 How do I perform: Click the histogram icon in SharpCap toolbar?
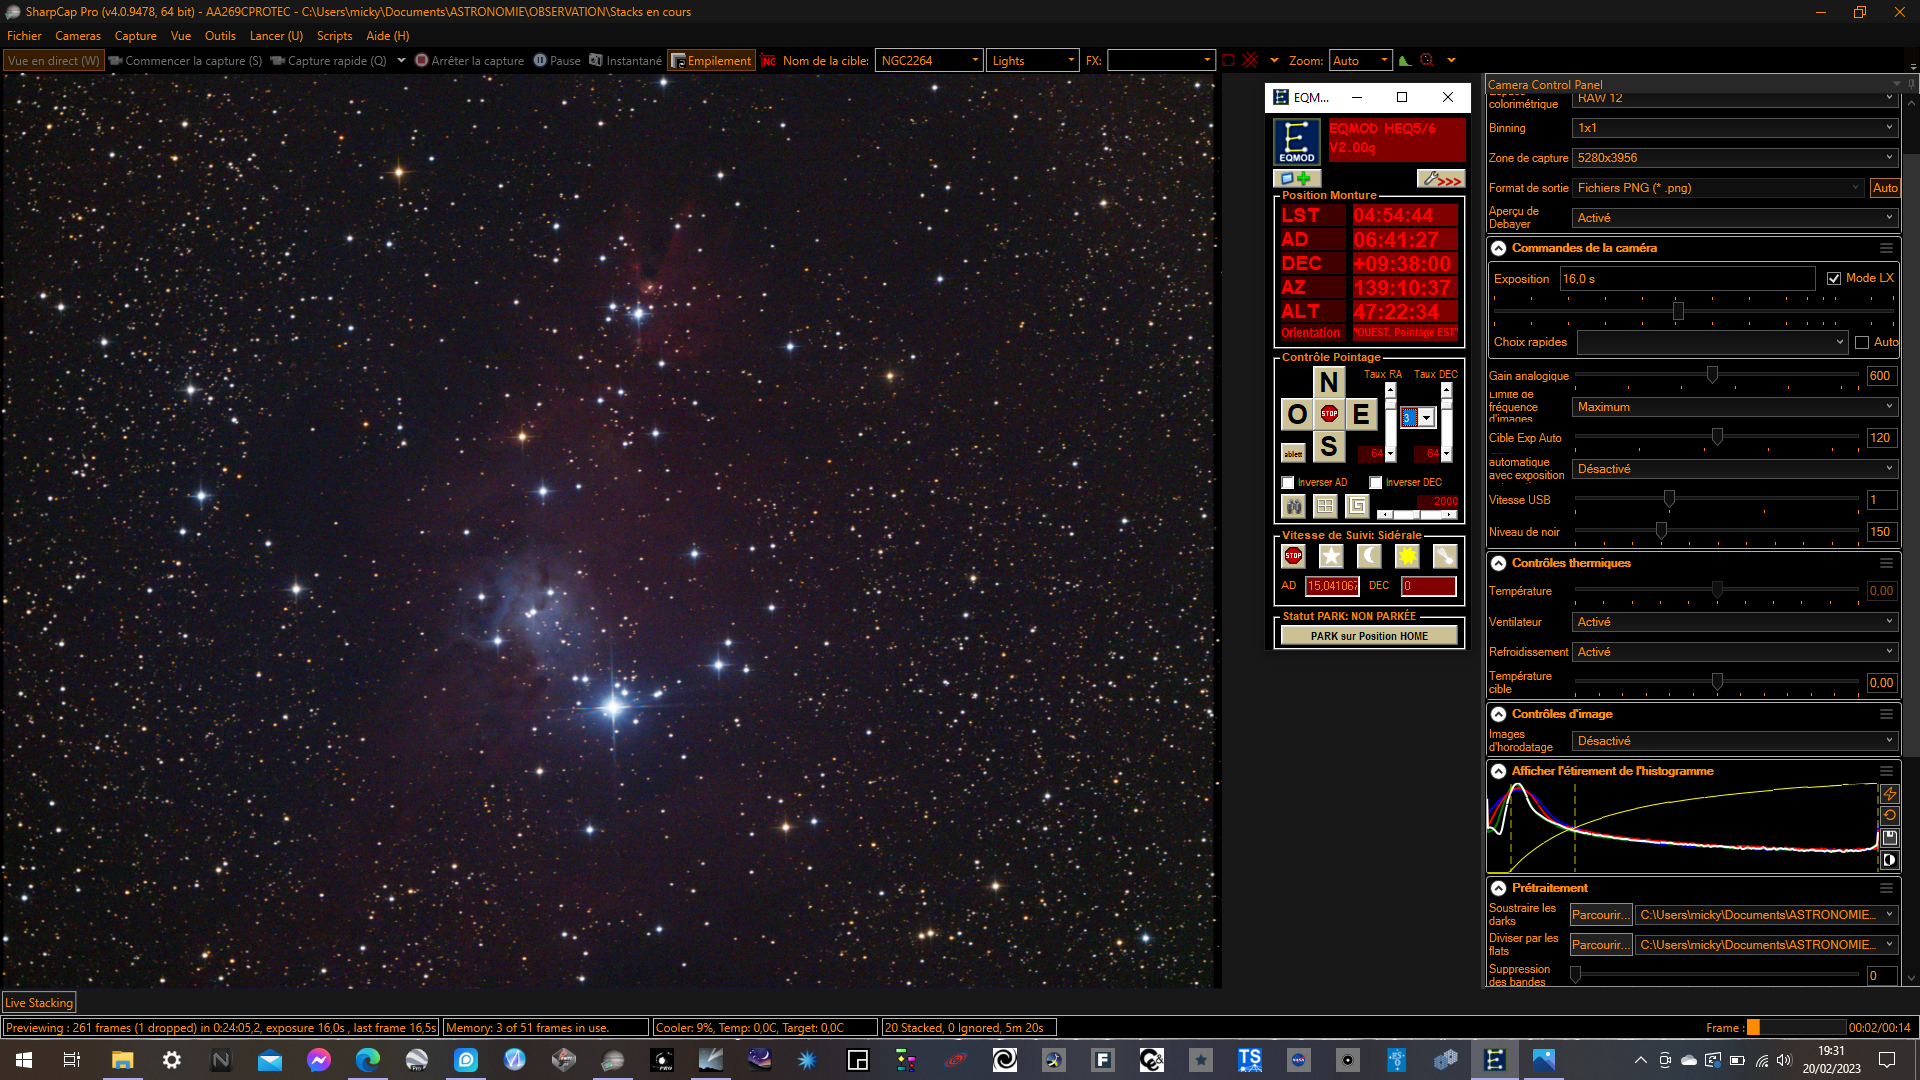point(1405,61)
